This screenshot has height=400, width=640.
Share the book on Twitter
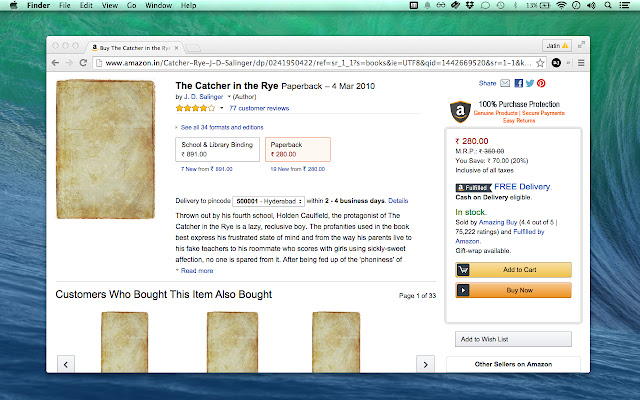[530, 83]
